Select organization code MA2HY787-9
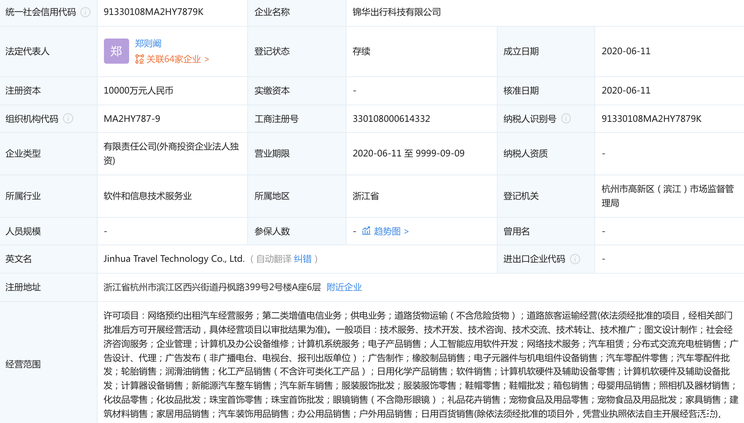This screenshot has height=423, width=744. pos(132,119)
